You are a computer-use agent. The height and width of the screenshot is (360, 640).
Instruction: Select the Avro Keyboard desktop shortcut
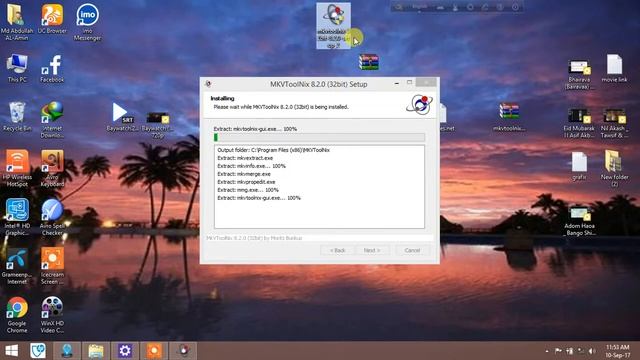pyautogui.click(x=52, y=169)
